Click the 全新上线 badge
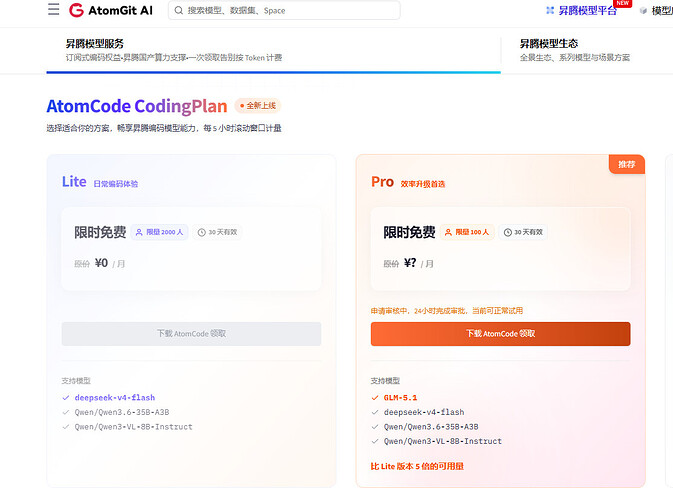Screen dimensions: 673x500 [258, 106]
